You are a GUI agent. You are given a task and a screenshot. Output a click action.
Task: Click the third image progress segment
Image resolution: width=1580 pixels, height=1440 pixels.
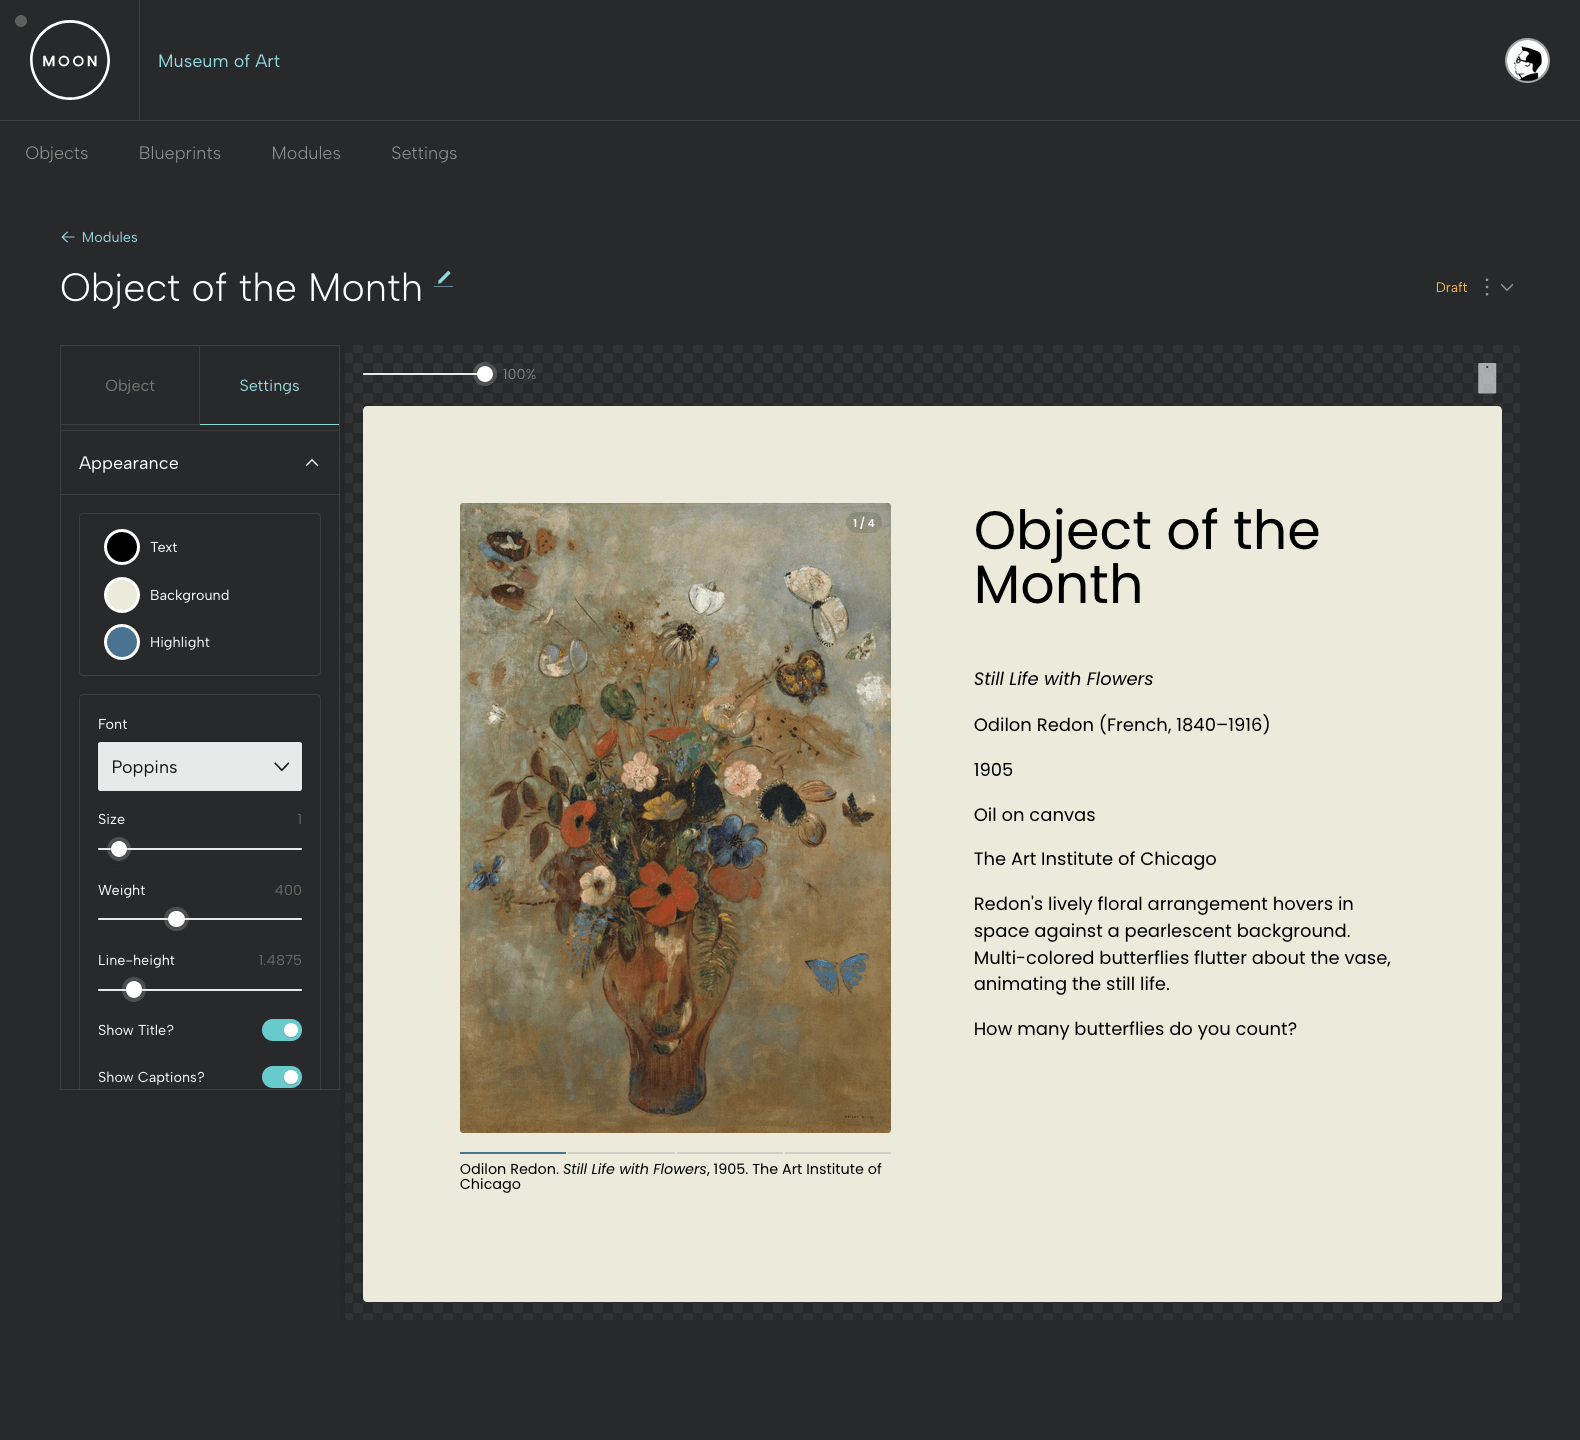[730, 1153]
